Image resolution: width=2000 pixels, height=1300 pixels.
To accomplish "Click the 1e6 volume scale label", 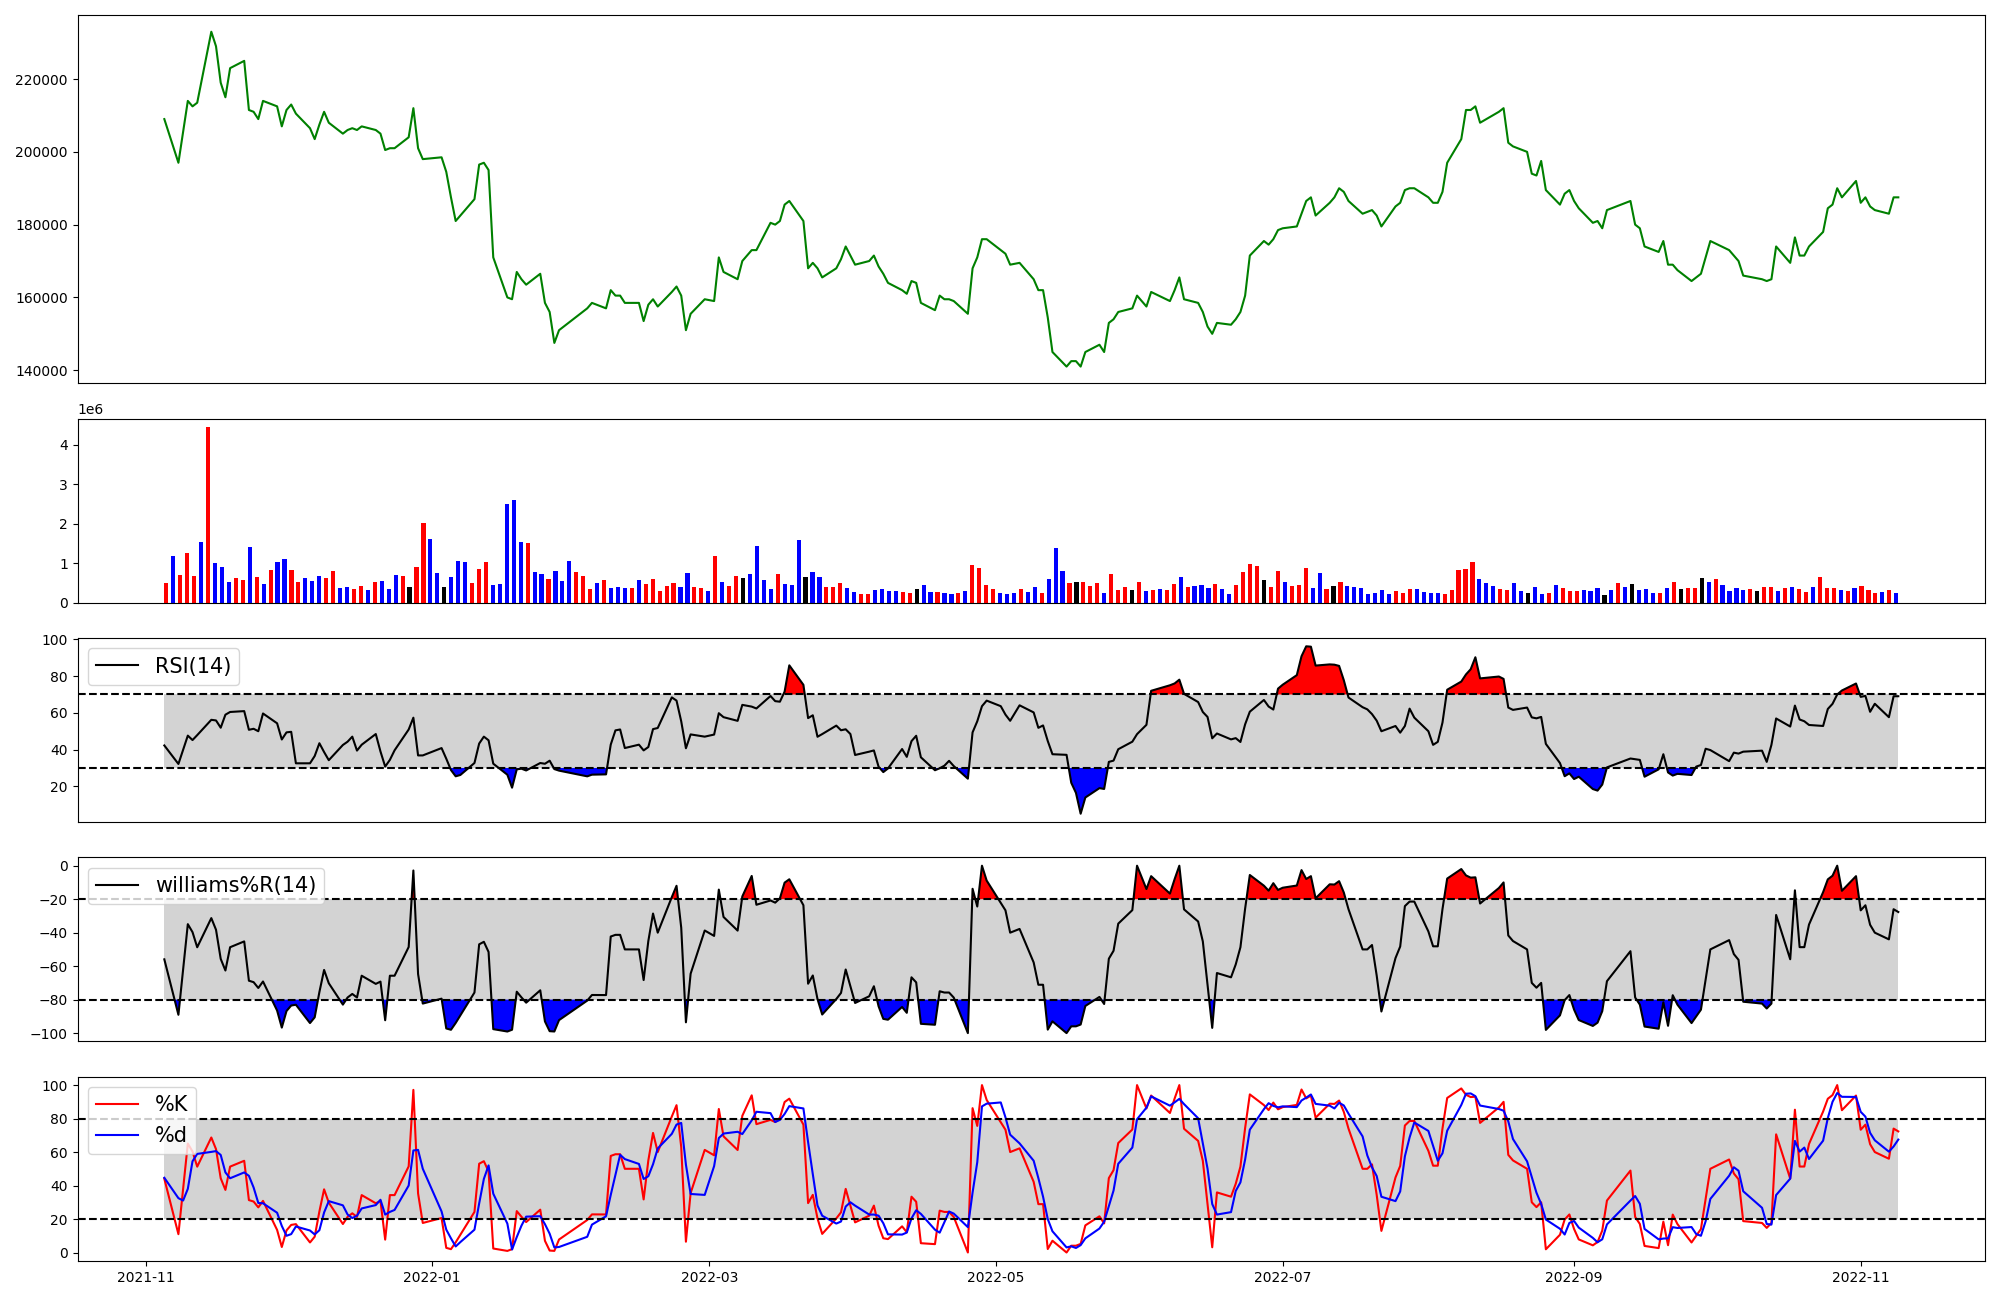I will pyautogui.click(x=90, y=410).
